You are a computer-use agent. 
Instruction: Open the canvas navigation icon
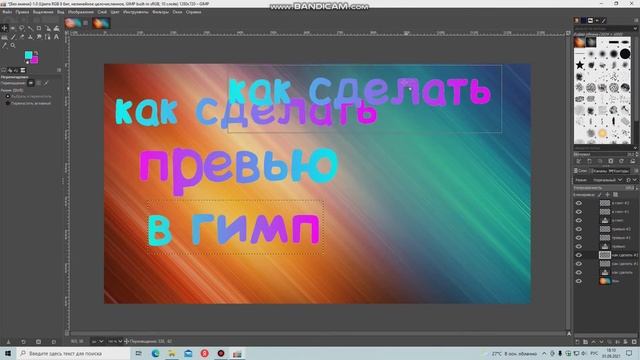[569, 333]
